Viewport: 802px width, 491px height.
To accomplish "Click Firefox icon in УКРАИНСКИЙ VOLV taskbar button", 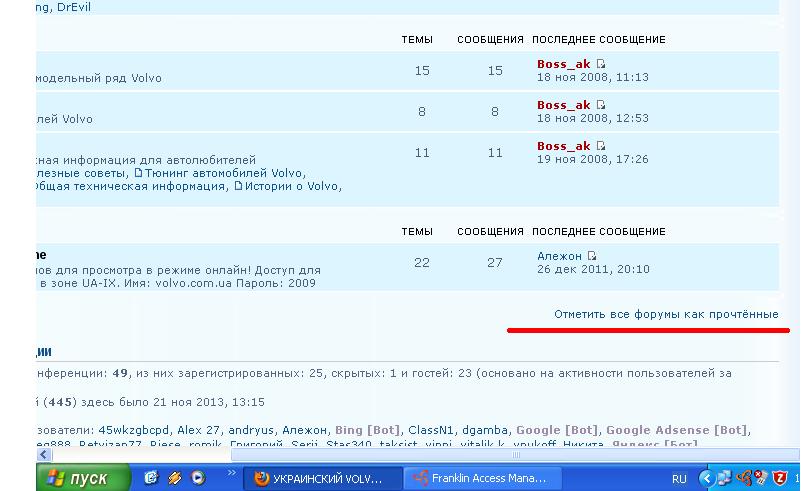I will coord(262,478).
